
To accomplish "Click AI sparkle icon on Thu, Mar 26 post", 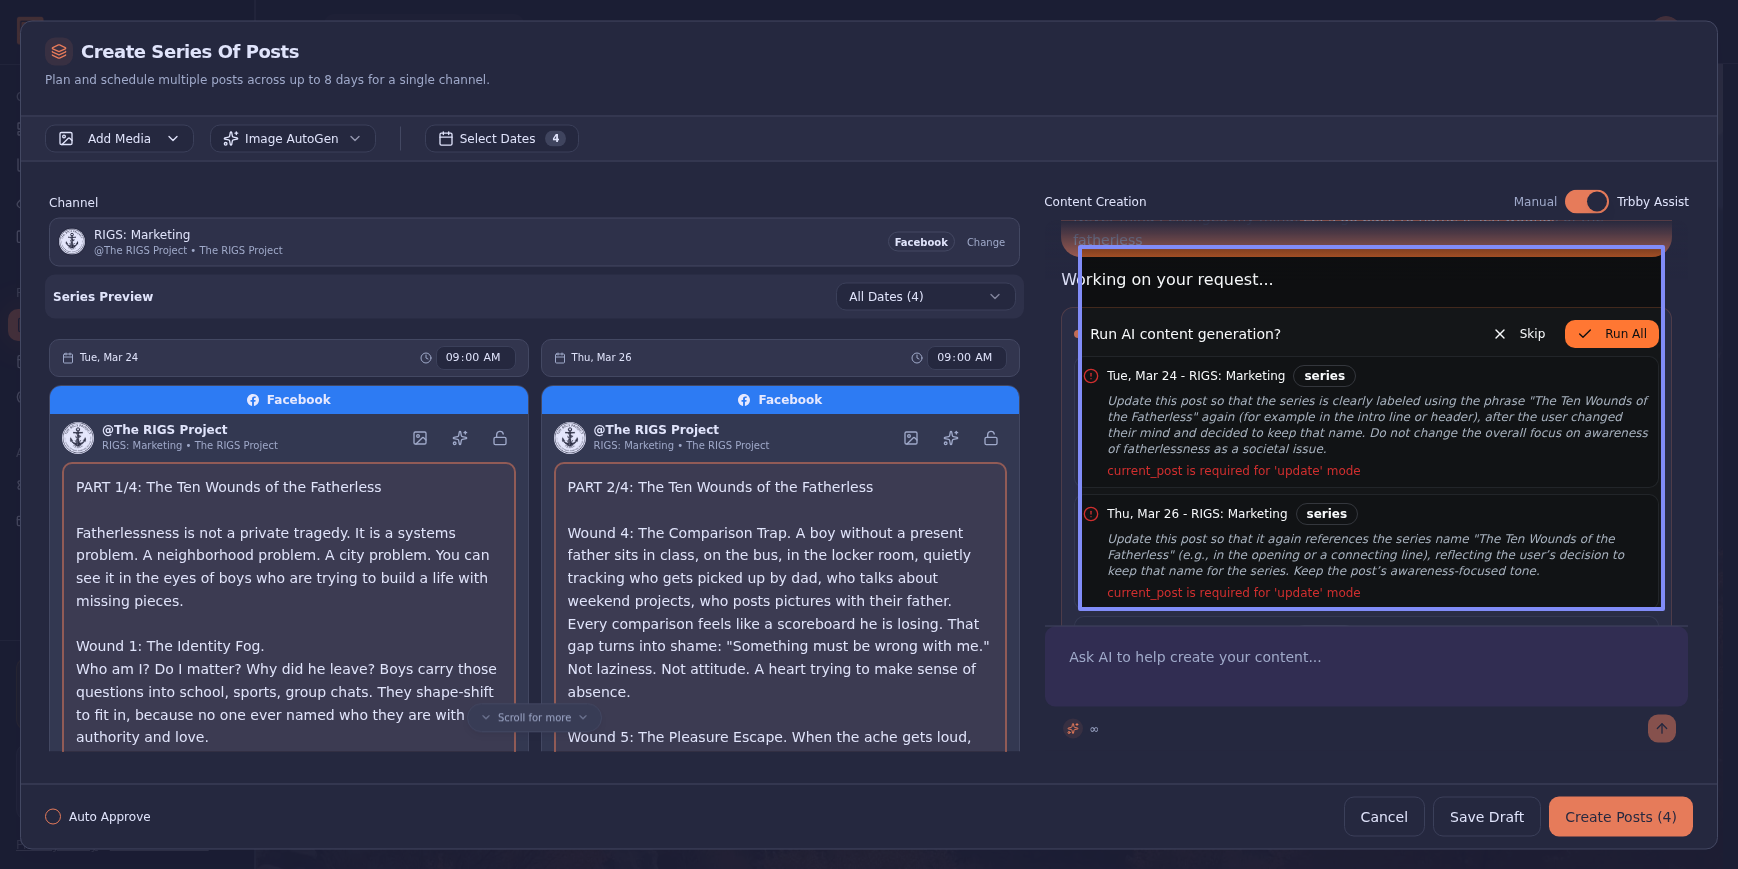I will point(951,438).
